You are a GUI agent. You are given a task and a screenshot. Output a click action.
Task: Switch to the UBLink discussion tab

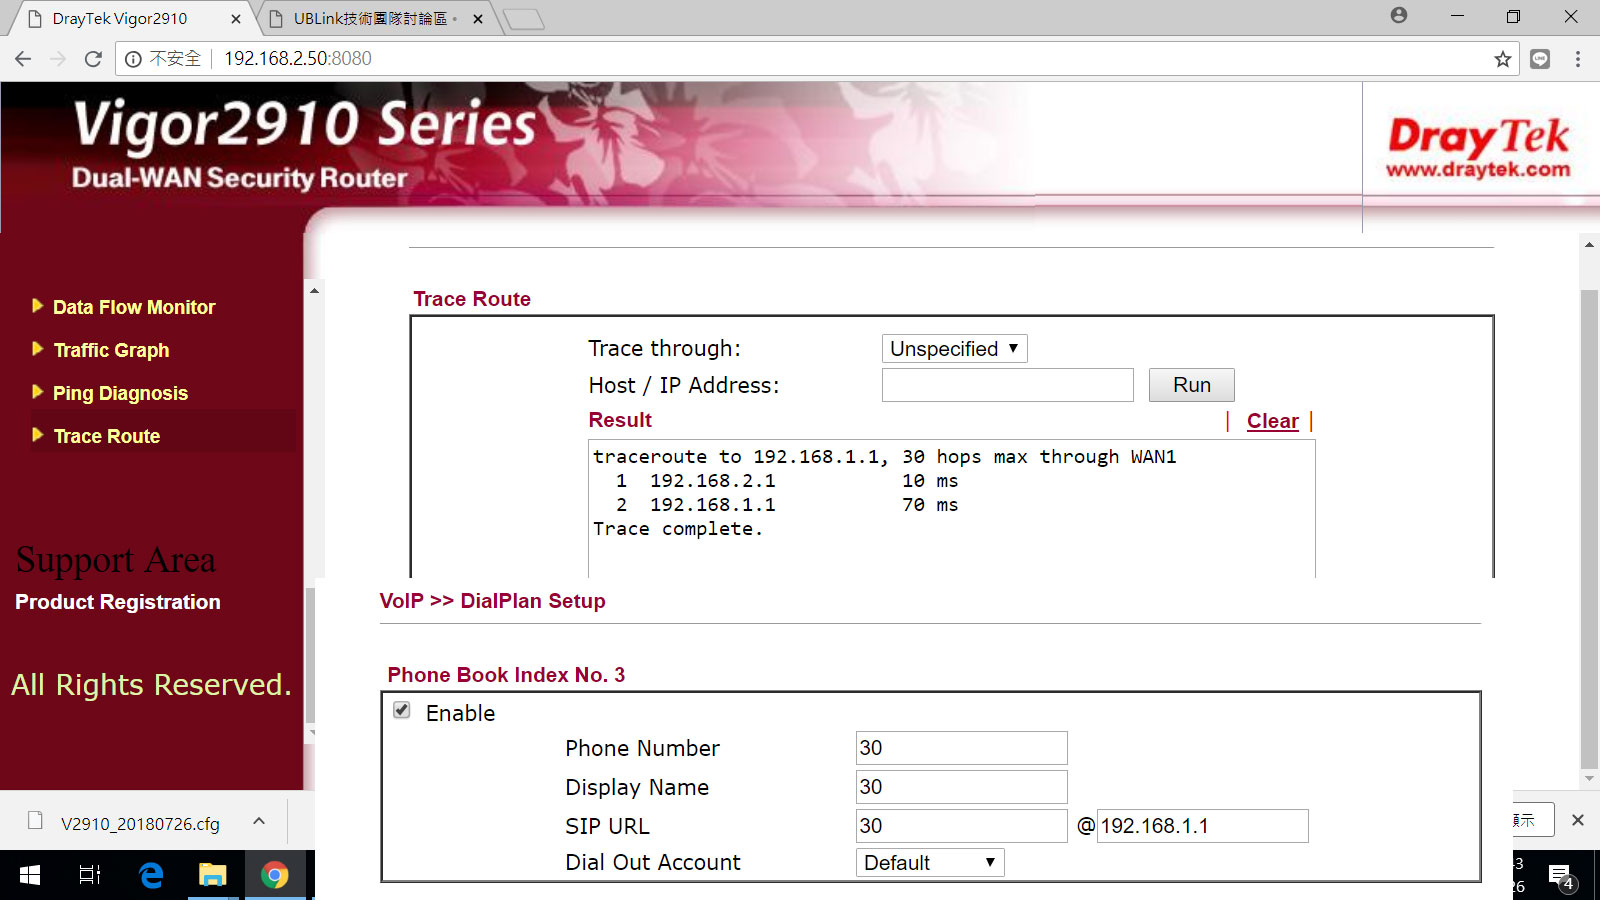(x=371, y=19)
